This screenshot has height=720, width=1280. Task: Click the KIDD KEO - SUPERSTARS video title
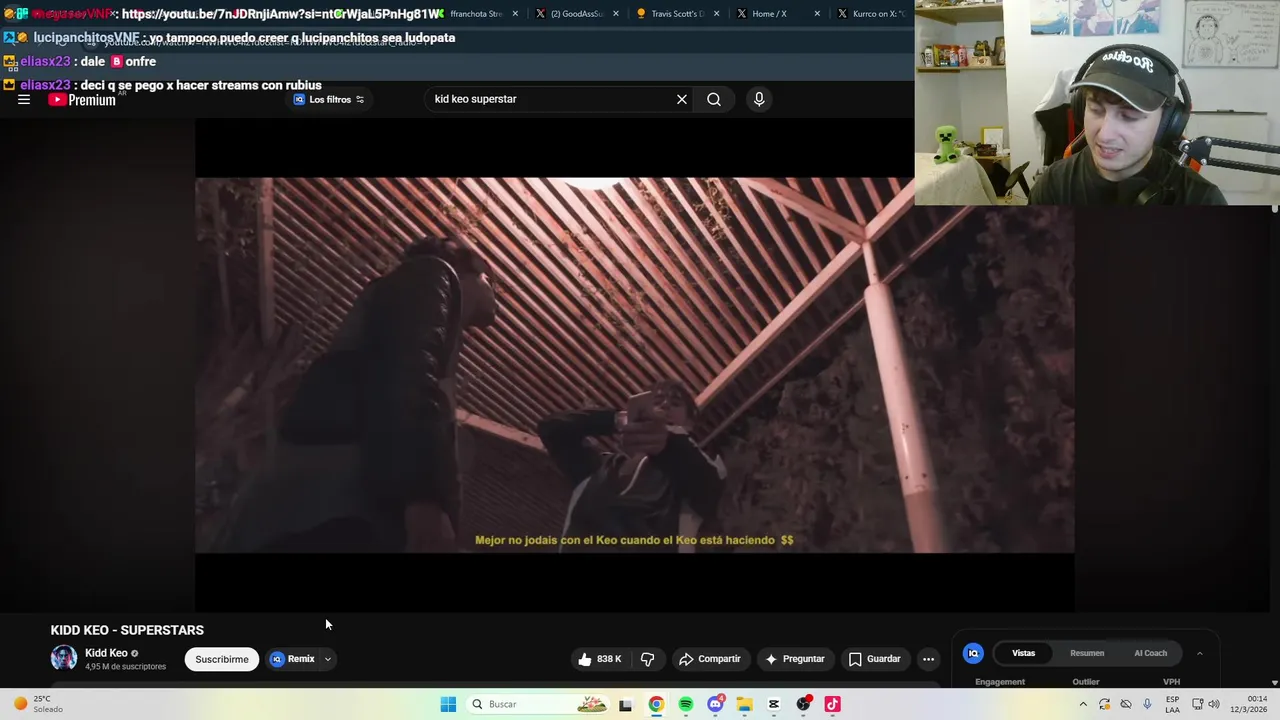coord(127,630)
